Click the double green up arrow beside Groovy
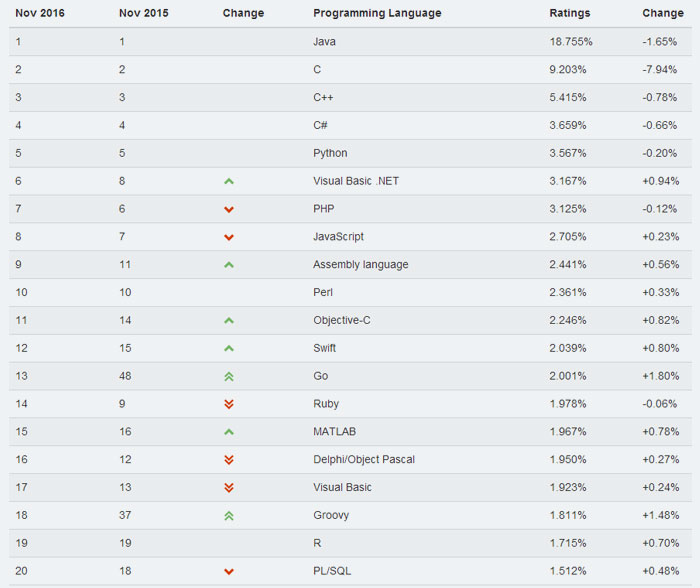The width and height of the screenshot is (700, 588). [x=229, y=516]
